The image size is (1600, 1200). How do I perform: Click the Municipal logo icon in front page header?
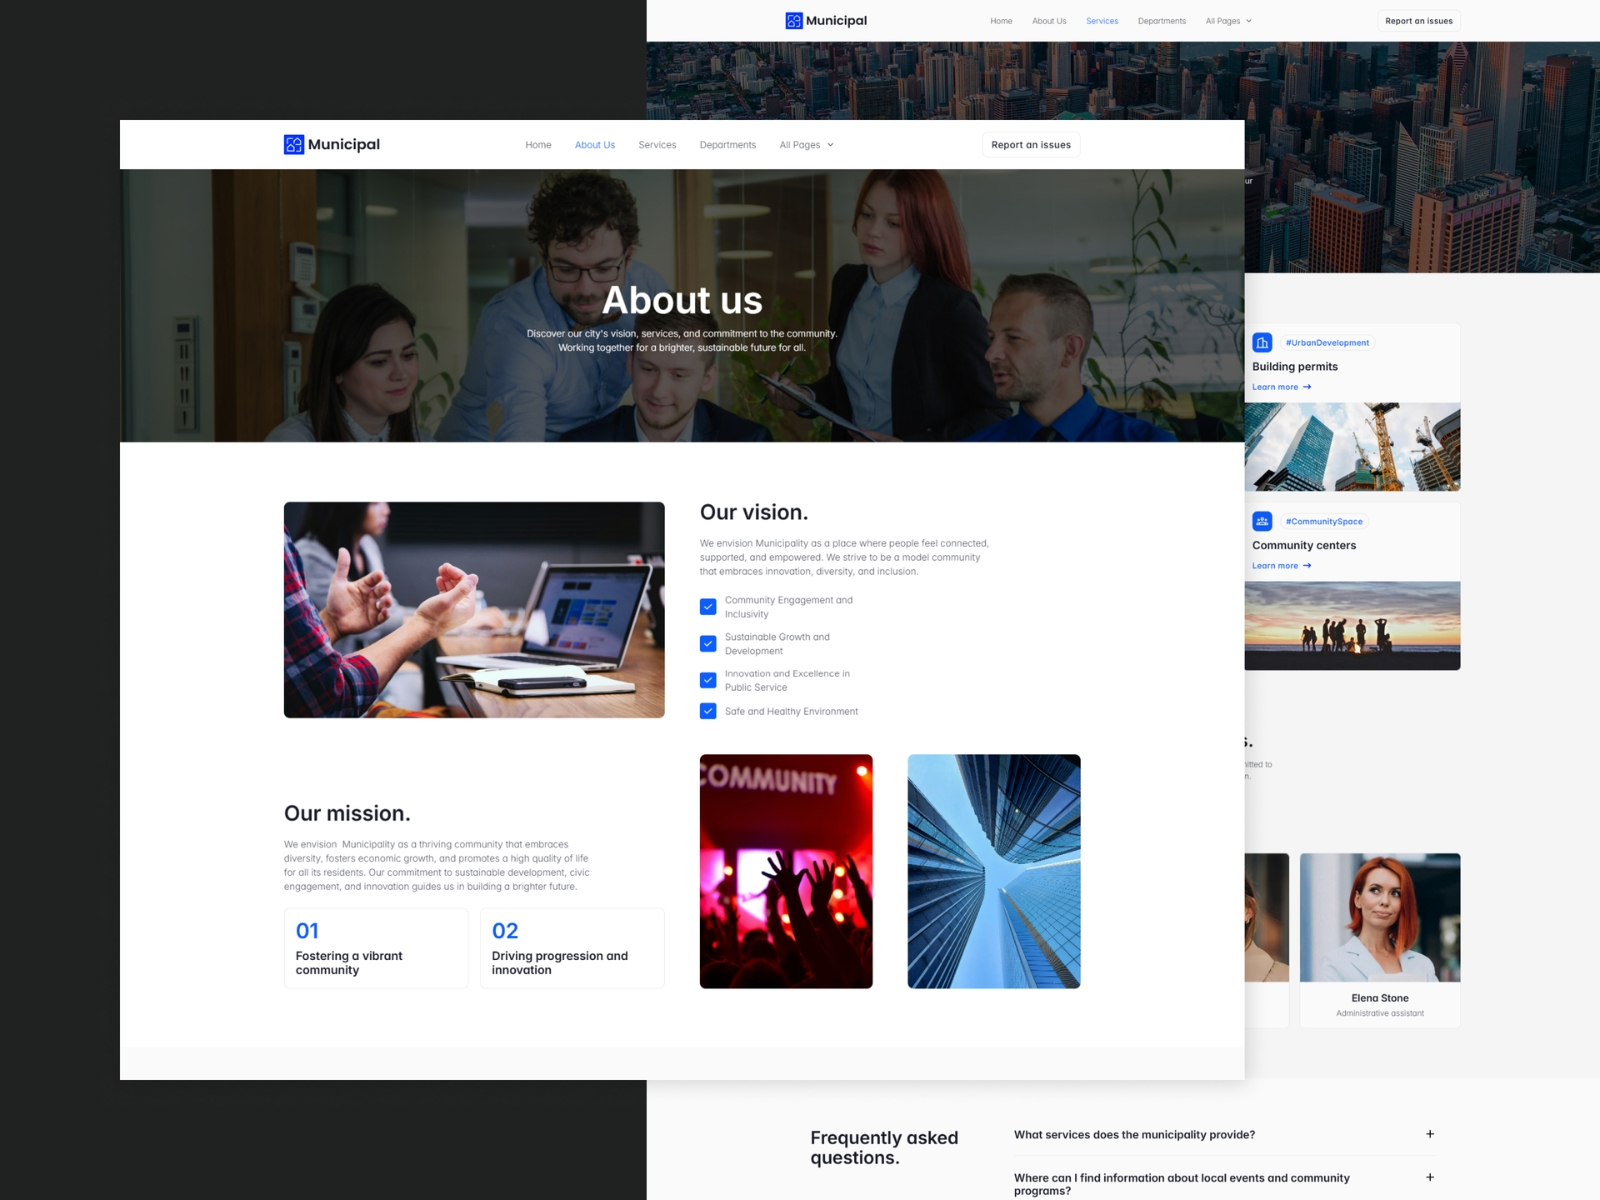tap(294, 145)
